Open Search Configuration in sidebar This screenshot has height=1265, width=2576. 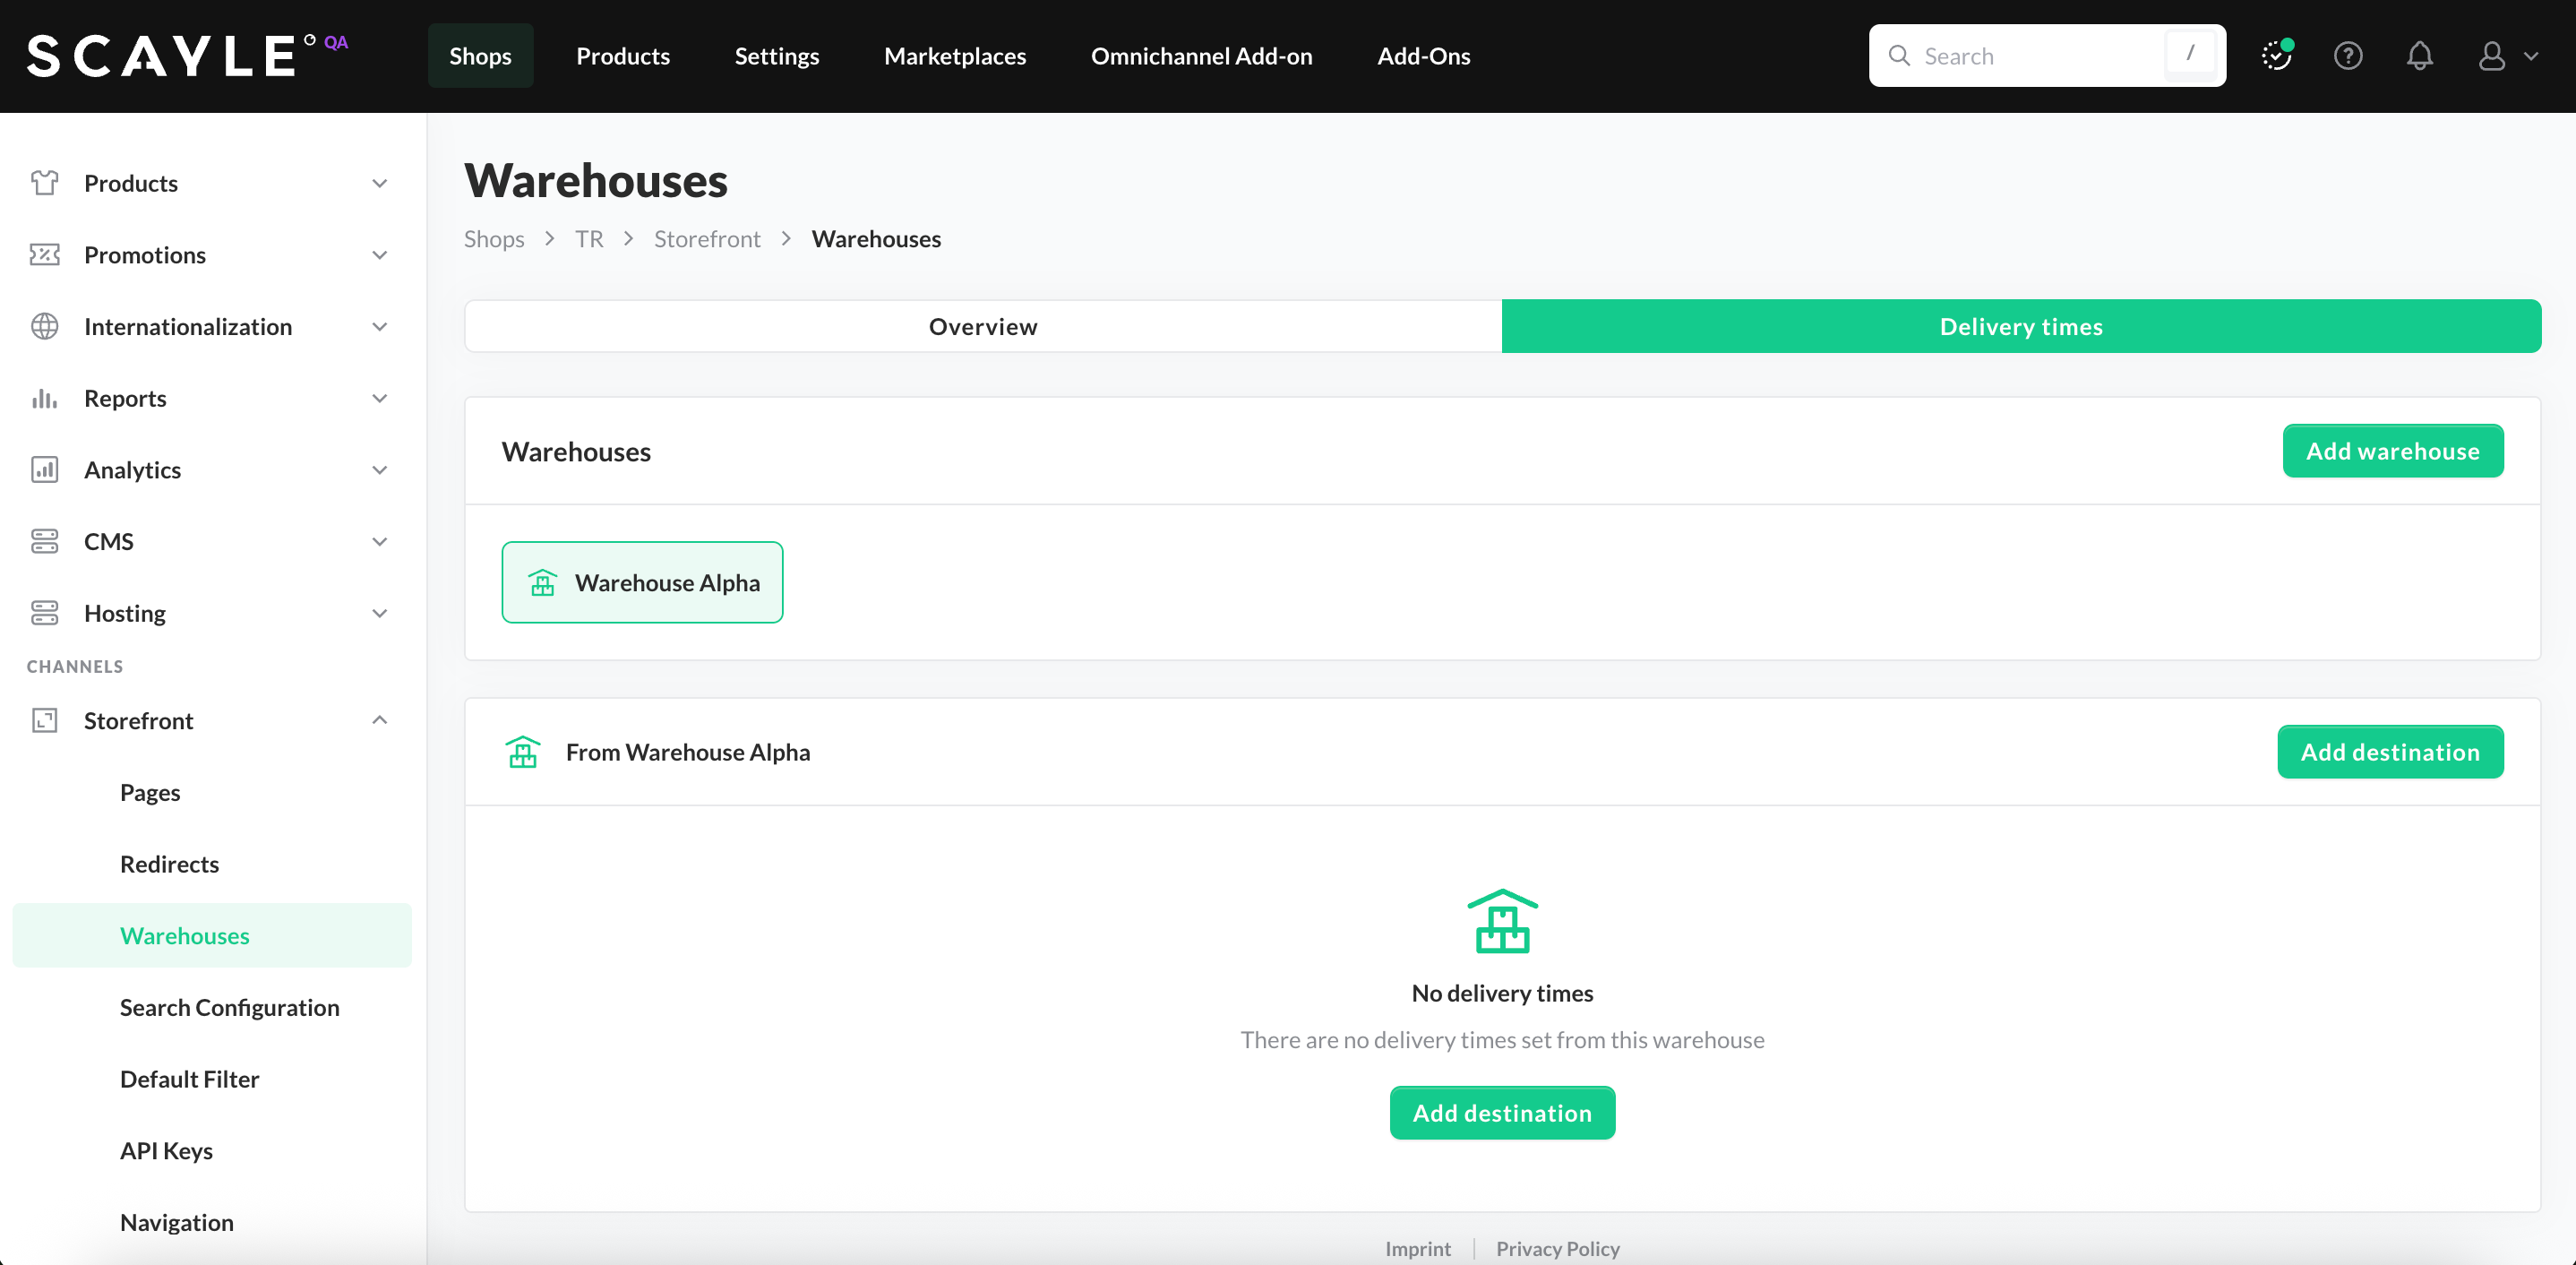[x=229, y=1007]
